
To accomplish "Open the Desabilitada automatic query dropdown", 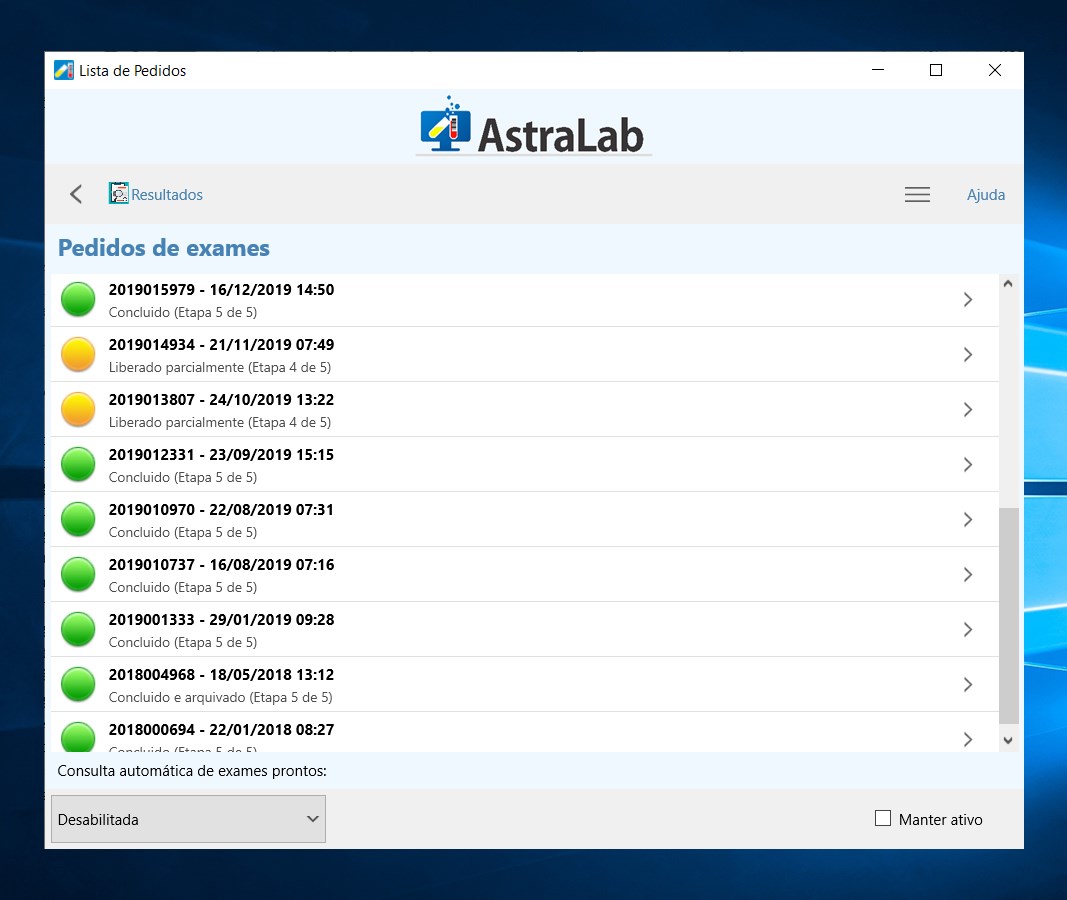I will [188, 819].
